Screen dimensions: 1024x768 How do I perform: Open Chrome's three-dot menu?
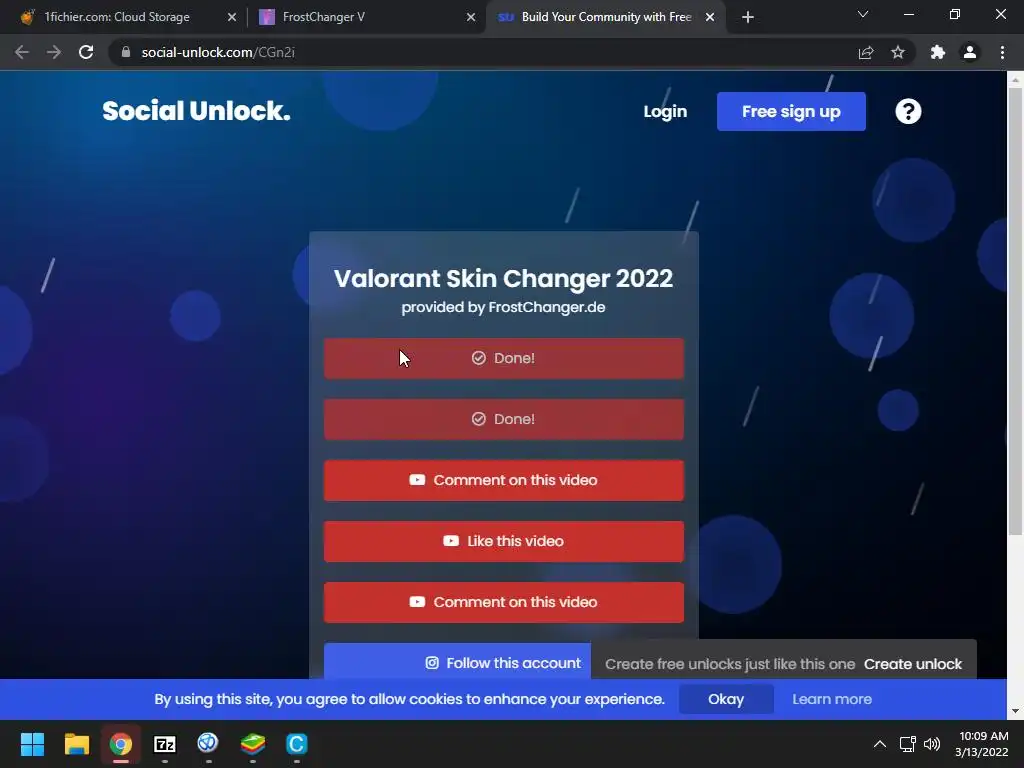1002,52
